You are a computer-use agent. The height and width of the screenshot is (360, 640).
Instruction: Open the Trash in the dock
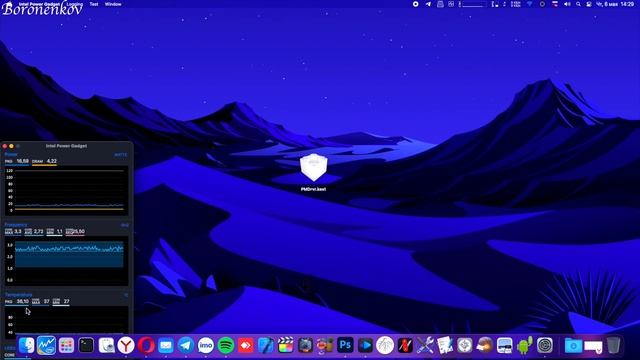pyautogui.click(x=613, y=346)
